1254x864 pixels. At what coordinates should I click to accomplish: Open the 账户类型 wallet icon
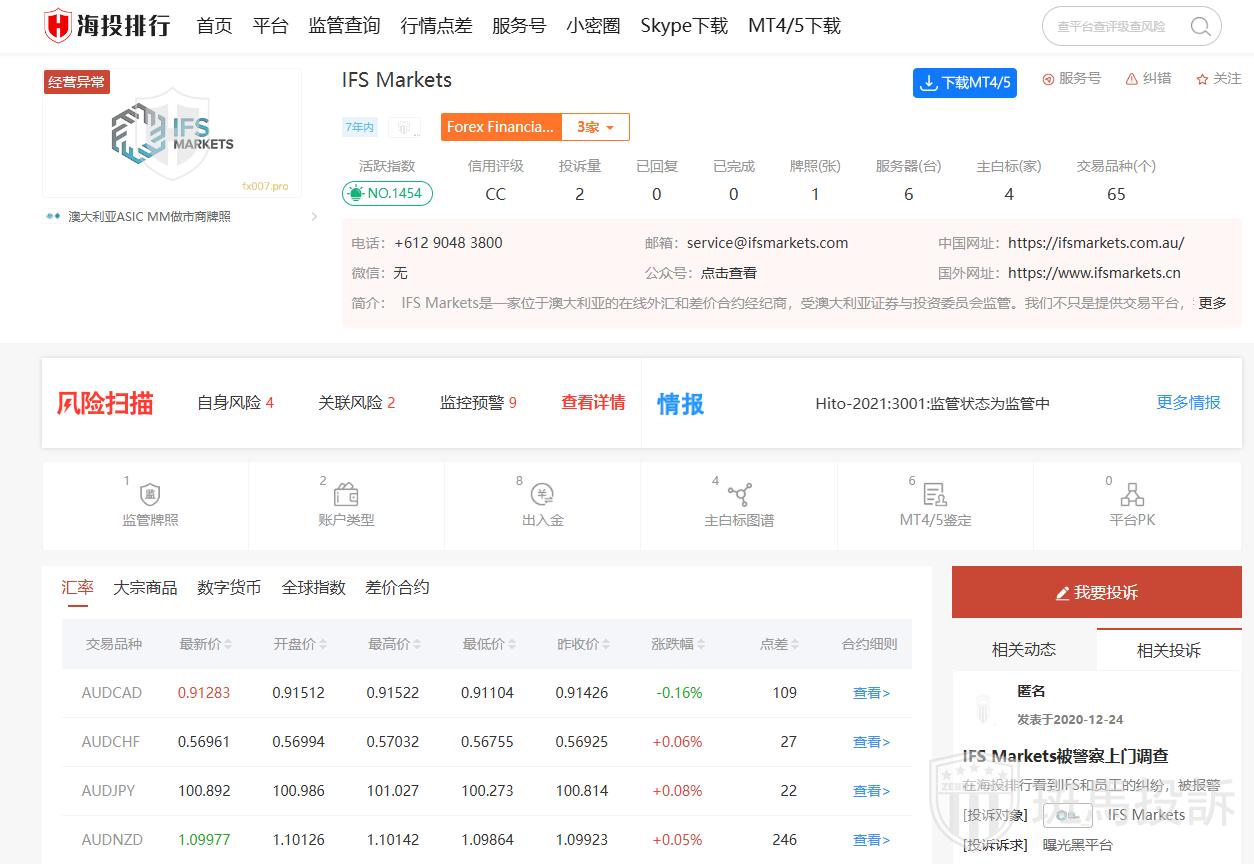pyautogui.click(x=346, y=495)
